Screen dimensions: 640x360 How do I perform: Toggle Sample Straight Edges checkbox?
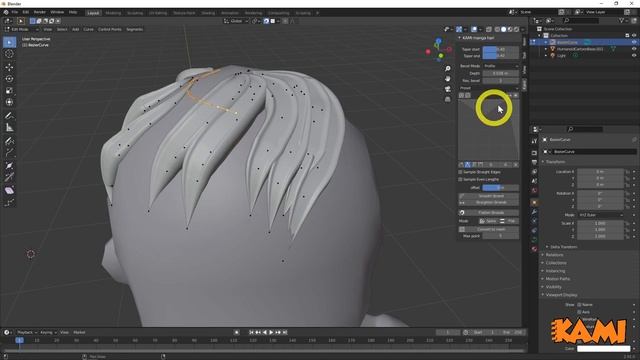click(460, 172)
